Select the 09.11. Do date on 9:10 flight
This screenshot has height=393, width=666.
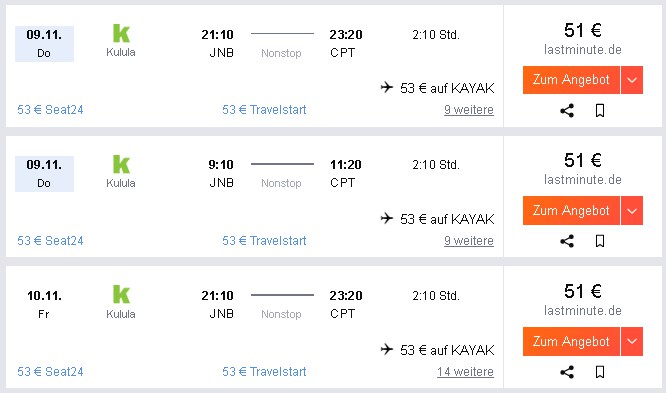pyautogui.click(x=44, y=174)
